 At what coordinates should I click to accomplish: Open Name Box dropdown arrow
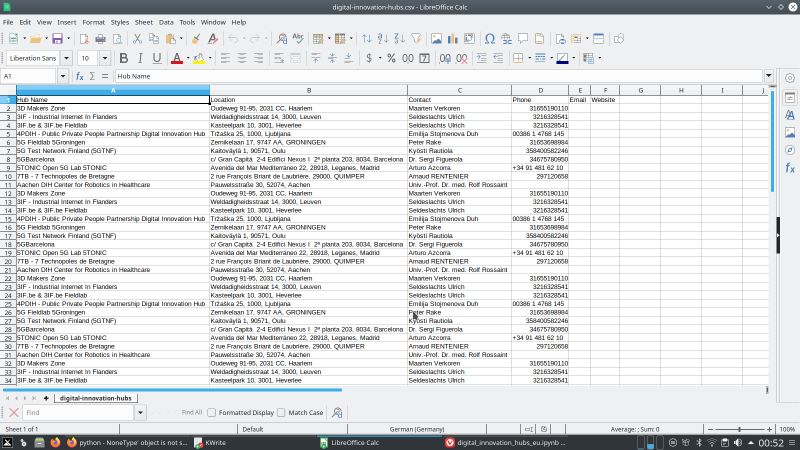[63, 76]
